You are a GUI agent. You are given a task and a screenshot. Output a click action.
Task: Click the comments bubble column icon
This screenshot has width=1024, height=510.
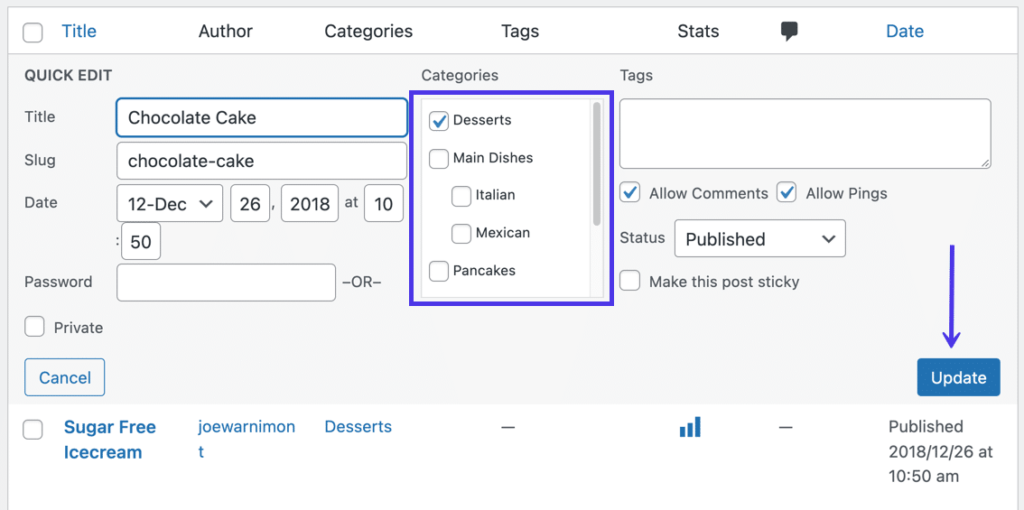pyautogui.click(x=789, y=31)
